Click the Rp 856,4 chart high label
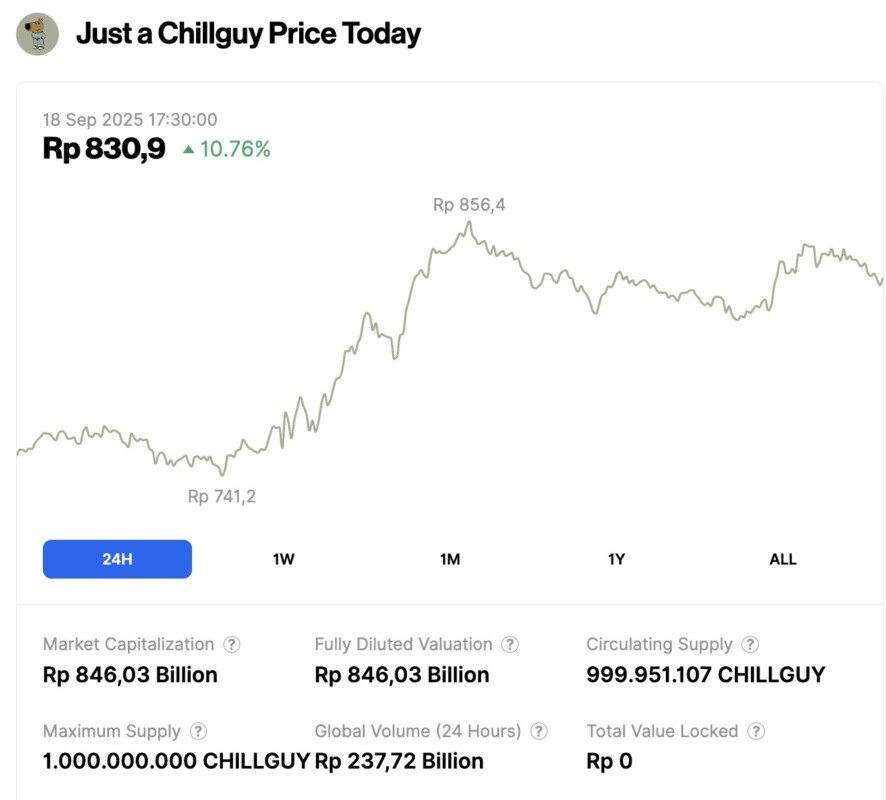Screen dimensions: 886x800 [469, 205]
